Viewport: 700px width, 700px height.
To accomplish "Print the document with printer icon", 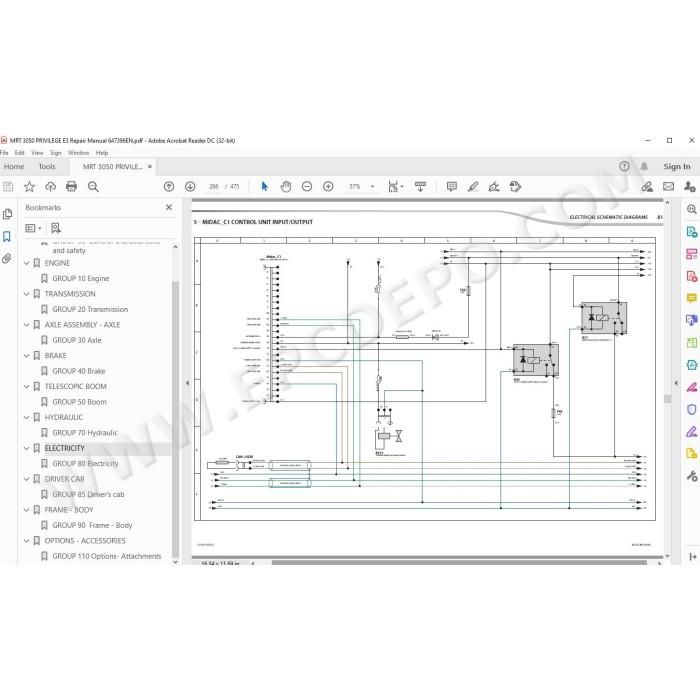I will point(71,187).
